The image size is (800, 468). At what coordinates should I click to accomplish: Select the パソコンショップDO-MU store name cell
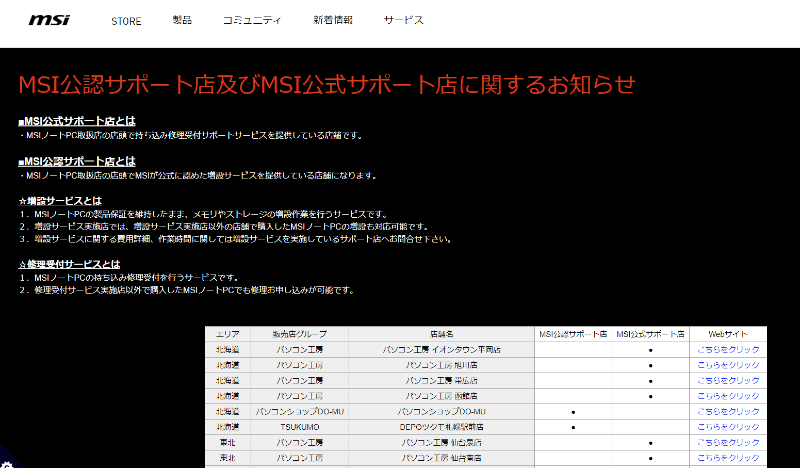click(441, 411)
